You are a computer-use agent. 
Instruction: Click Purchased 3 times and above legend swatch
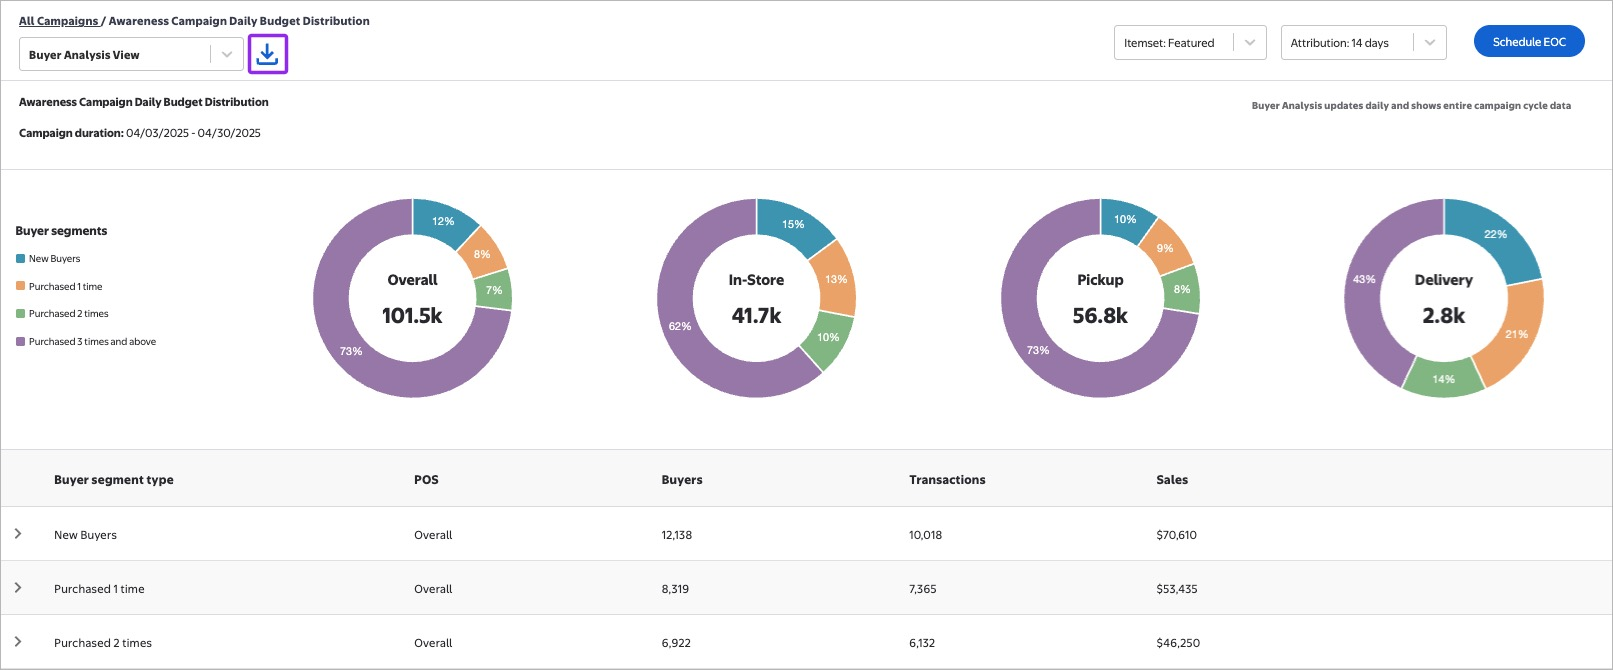pyautogui.click(x=21, y=342)
